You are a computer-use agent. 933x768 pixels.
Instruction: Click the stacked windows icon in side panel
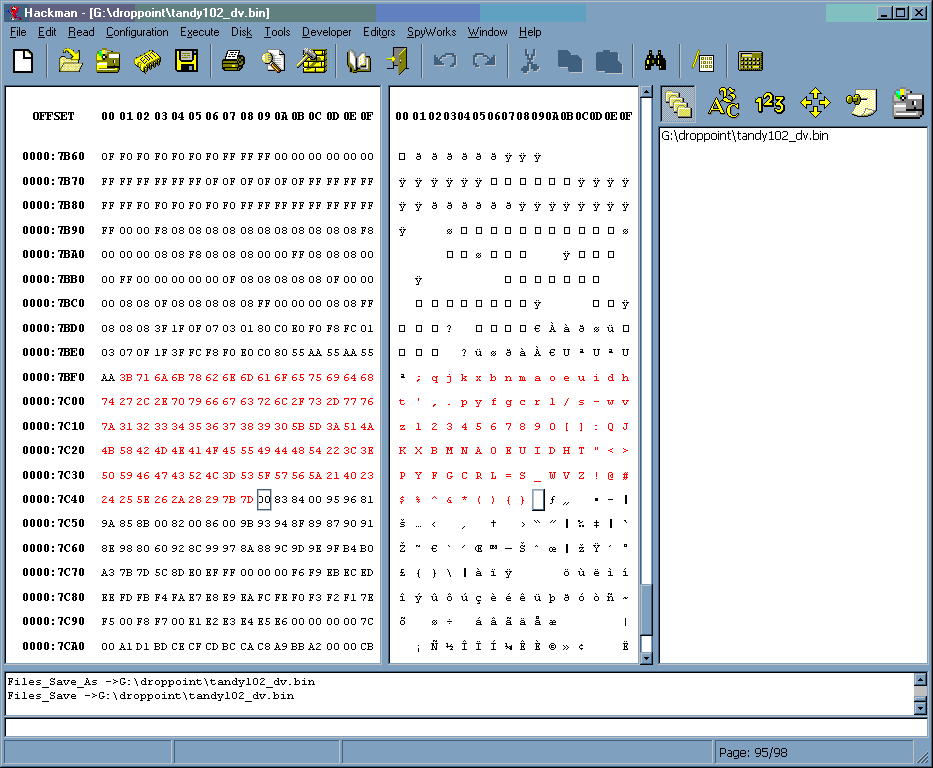678,104
